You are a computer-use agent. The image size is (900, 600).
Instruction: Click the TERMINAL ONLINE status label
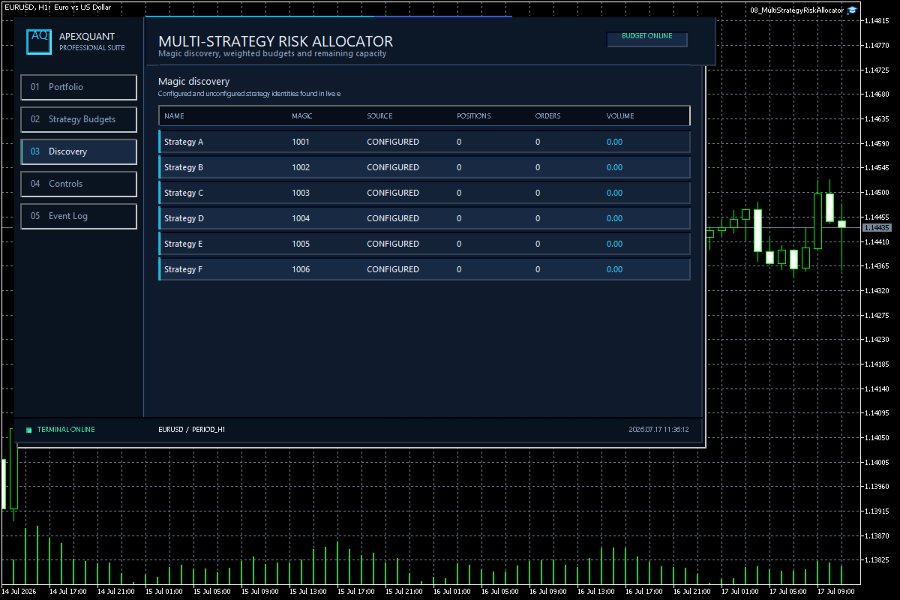[x=66, y=429]
